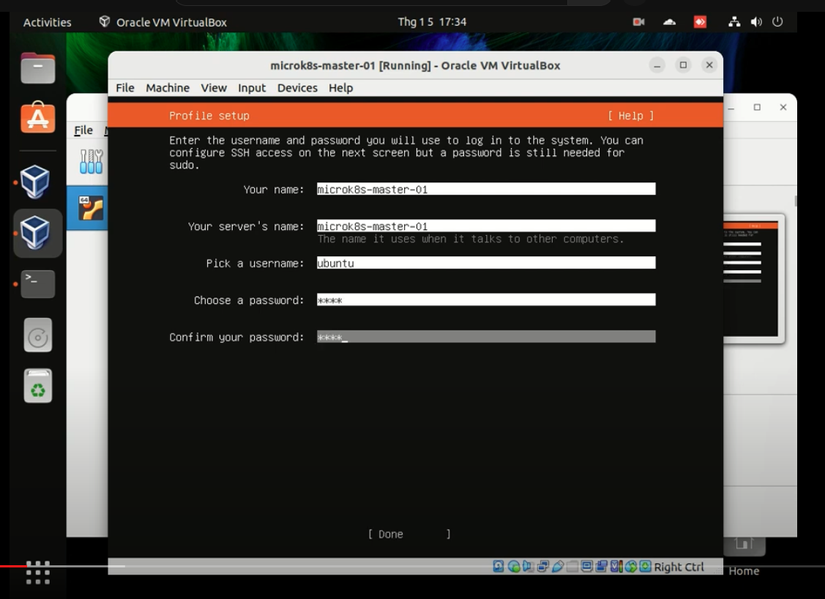Click the shared folders status icon

point(571,567)
